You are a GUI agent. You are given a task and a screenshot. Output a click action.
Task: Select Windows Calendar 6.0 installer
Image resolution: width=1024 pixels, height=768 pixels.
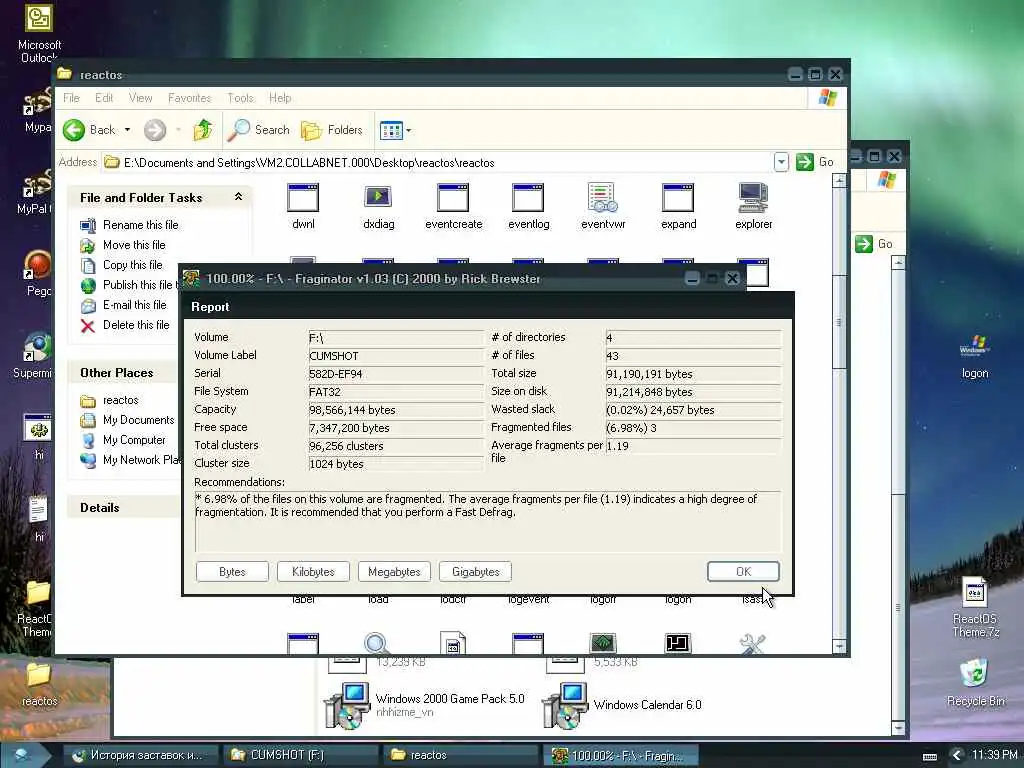point(622,705)
